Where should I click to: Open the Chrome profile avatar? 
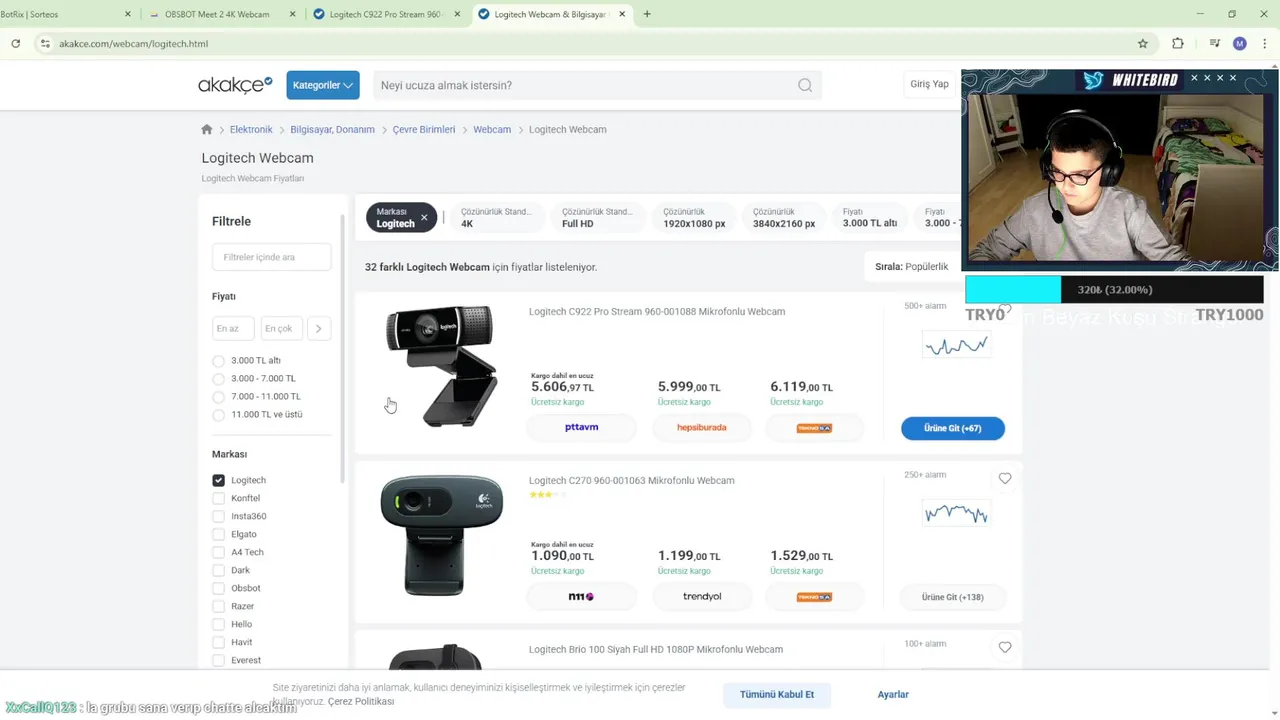click(1240, 44)
